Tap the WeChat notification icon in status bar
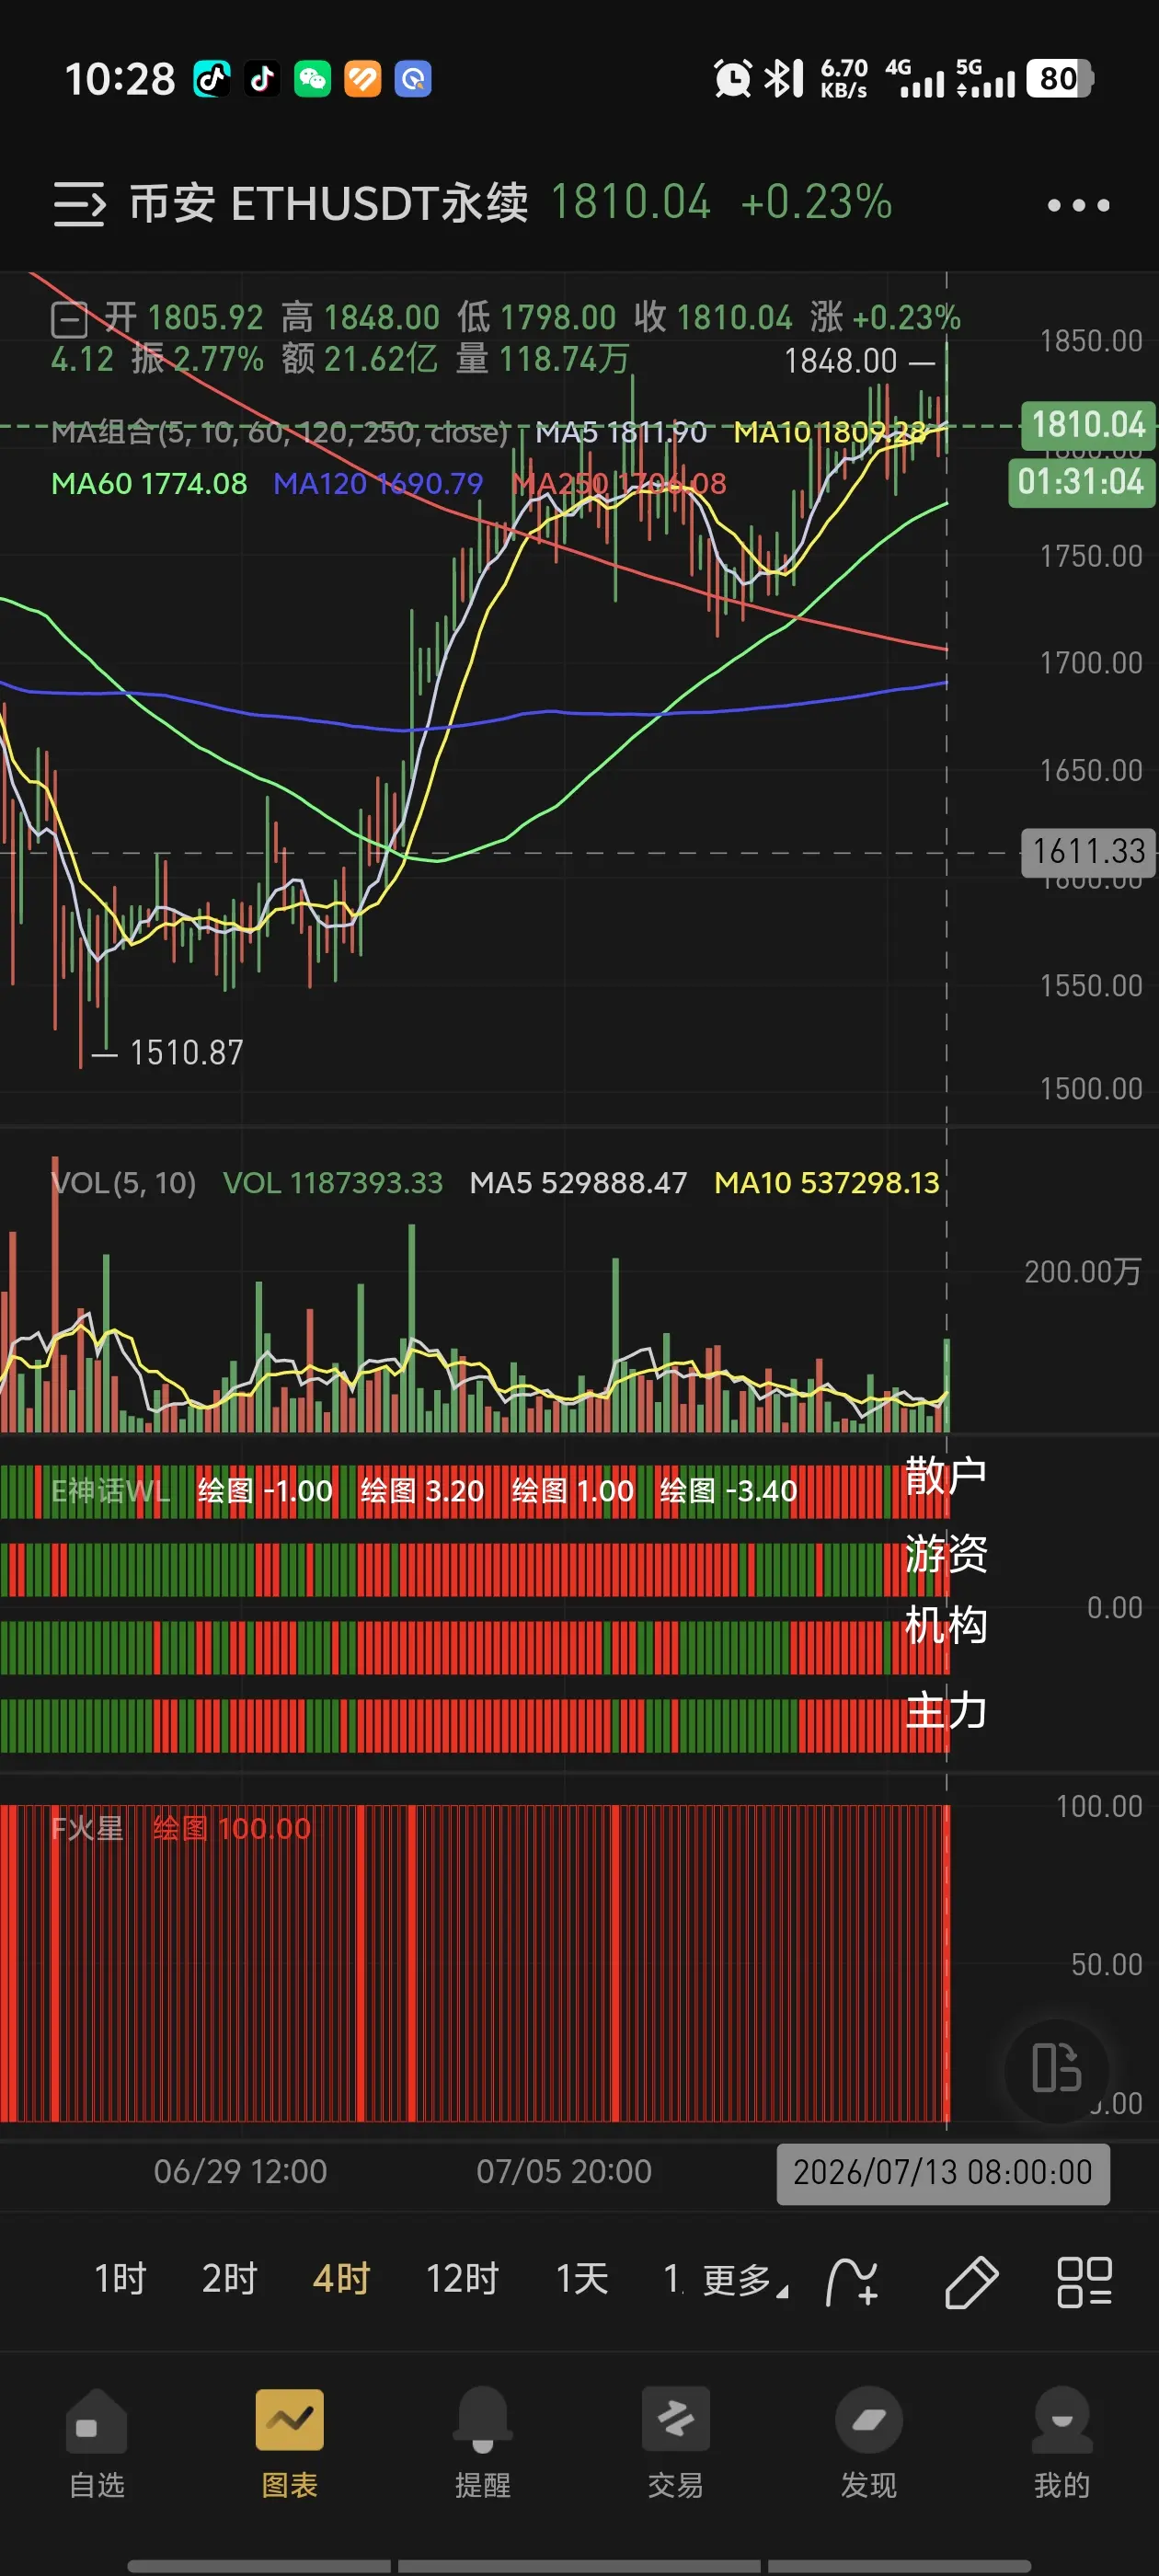Viewport: 1159px width, 2576px height. (312, 78)
